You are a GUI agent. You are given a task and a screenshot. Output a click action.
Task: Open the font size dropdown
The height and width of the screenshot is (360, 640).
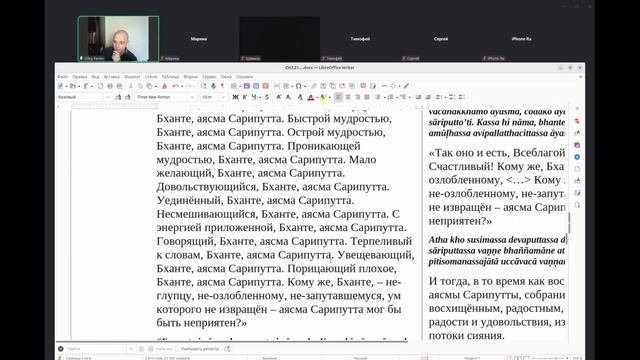223,97
